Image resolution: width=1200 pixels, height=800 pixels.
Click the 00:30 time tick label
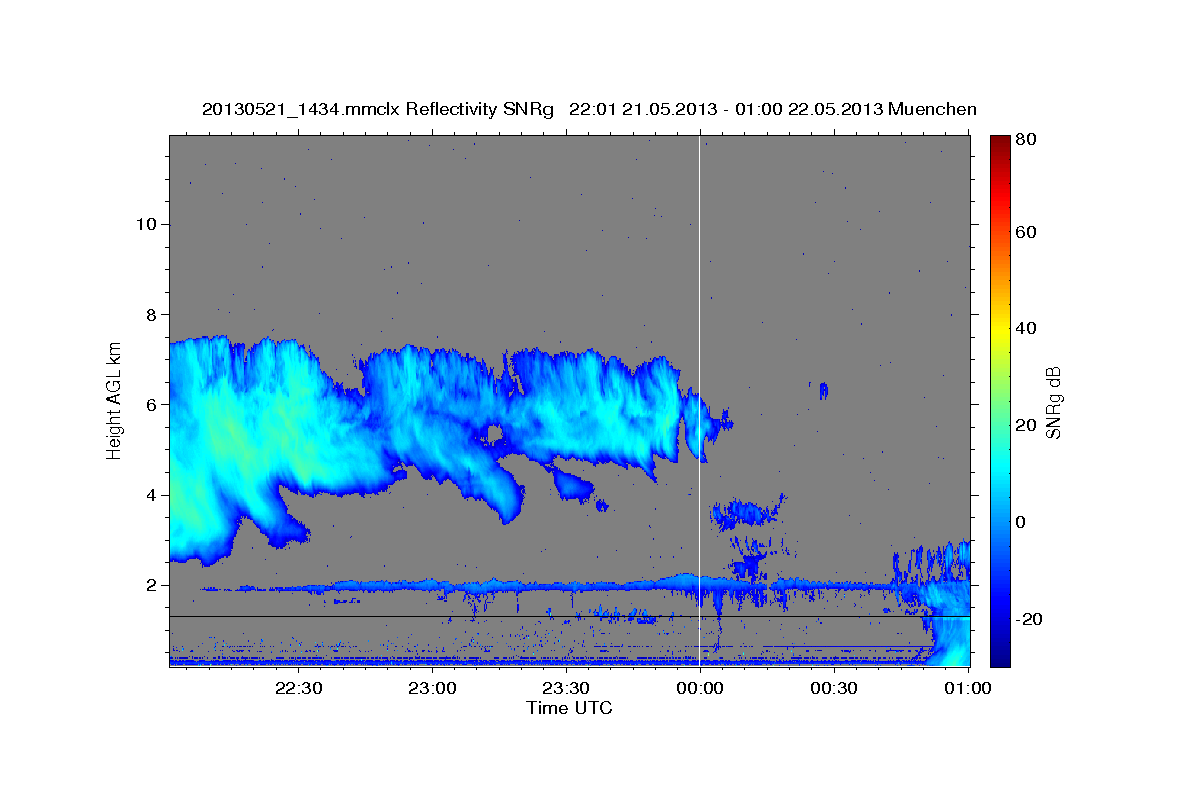[x=834, y=688]
